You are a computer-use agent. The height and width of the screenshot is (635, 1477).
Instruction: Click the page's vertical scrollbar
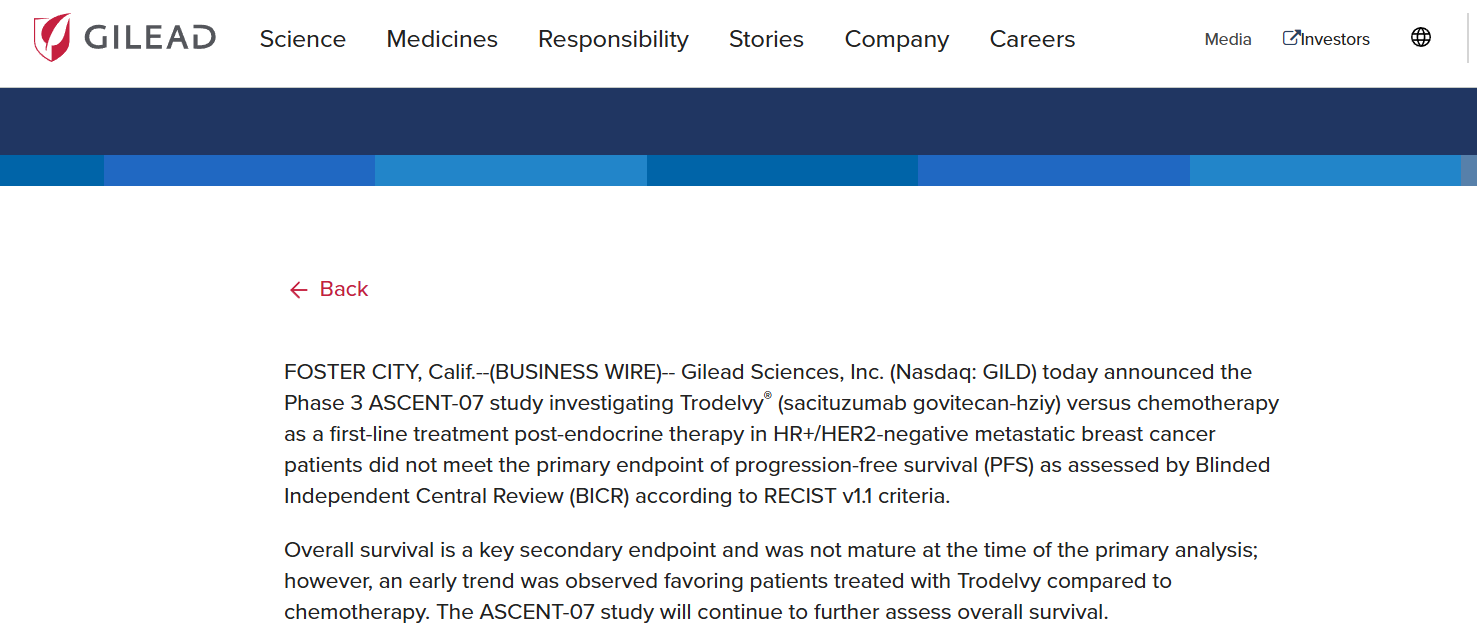pos(1469,300)
